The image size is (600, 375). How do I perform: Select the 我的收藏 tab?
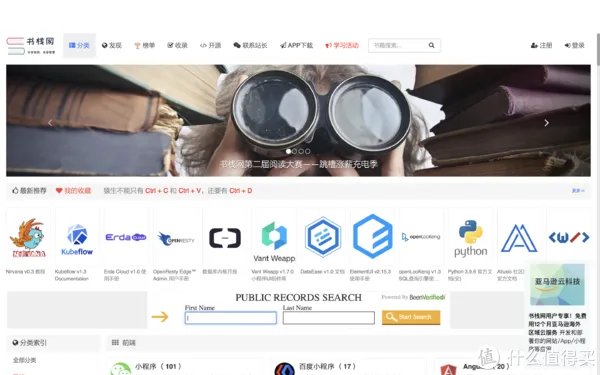[73, 191]
